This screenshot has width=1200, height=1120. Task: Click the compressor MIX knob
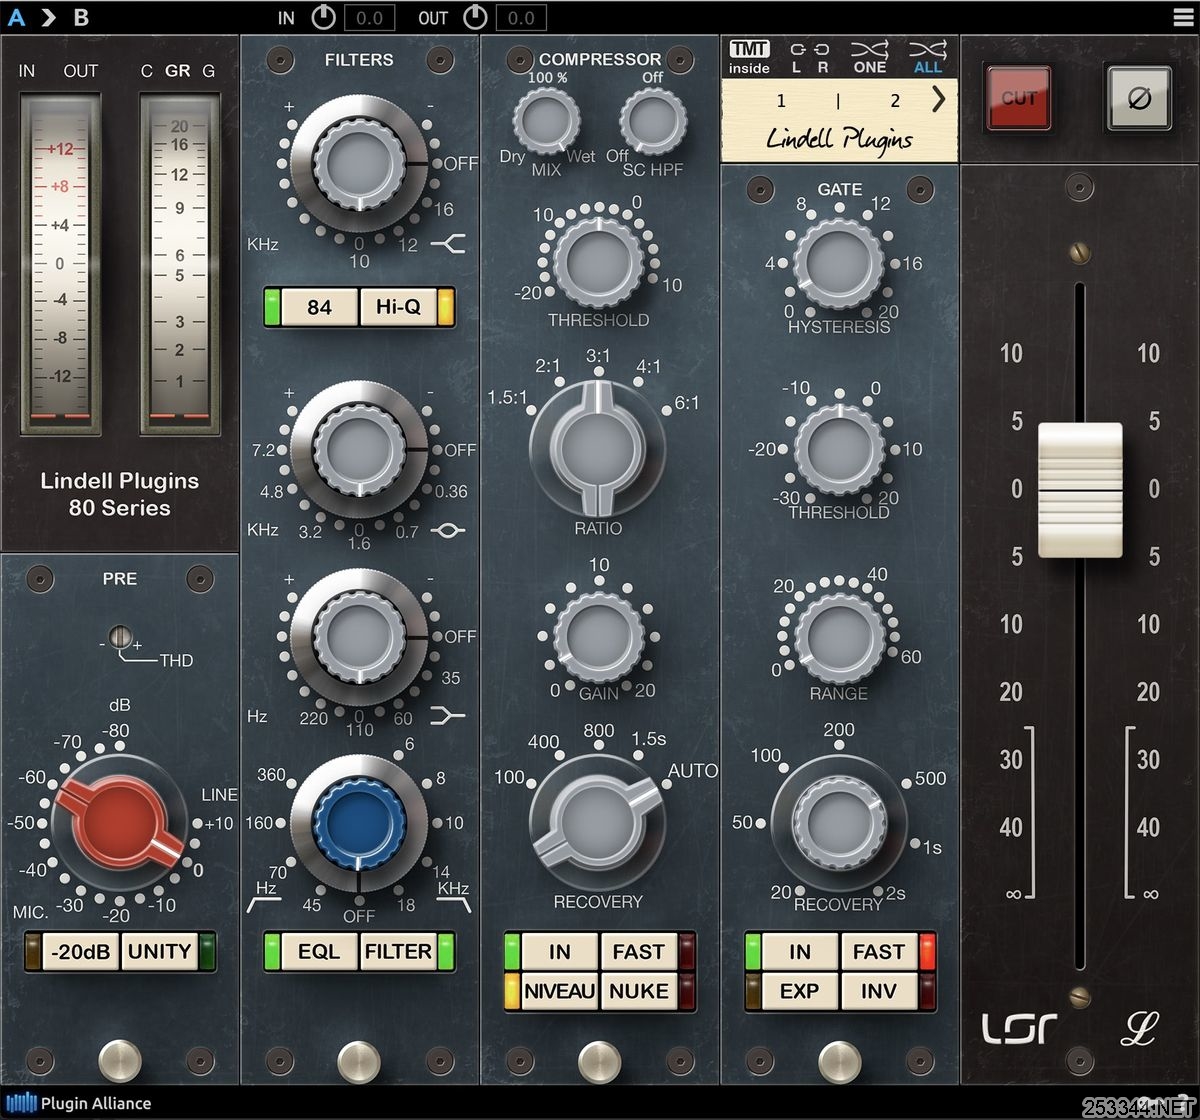click(x=546, y=122)
